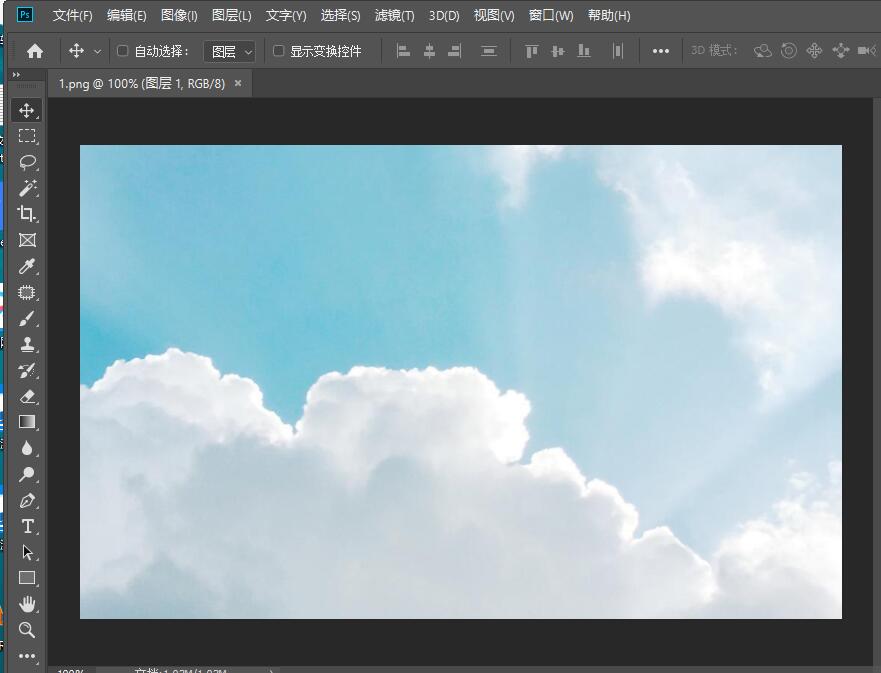Expand the toolbox with double-arrow toggle
881x673 pixels.
[16, 75]
